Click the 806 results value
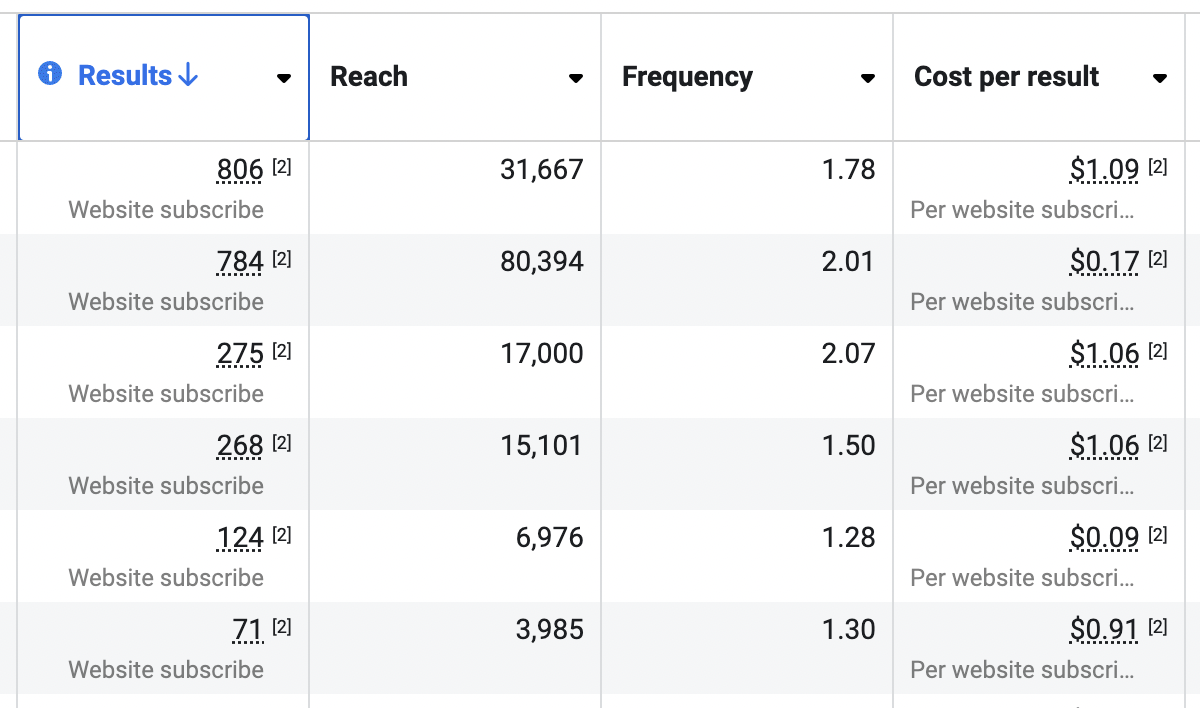This screenshot has height=708, width=1200. pos(240,171)
